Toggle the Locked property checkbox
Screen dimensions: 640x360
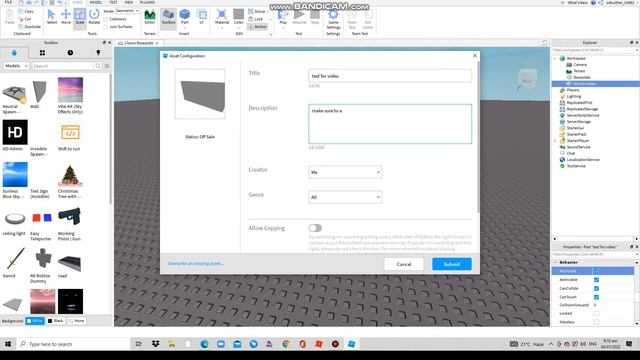click(x=596, y=313)
